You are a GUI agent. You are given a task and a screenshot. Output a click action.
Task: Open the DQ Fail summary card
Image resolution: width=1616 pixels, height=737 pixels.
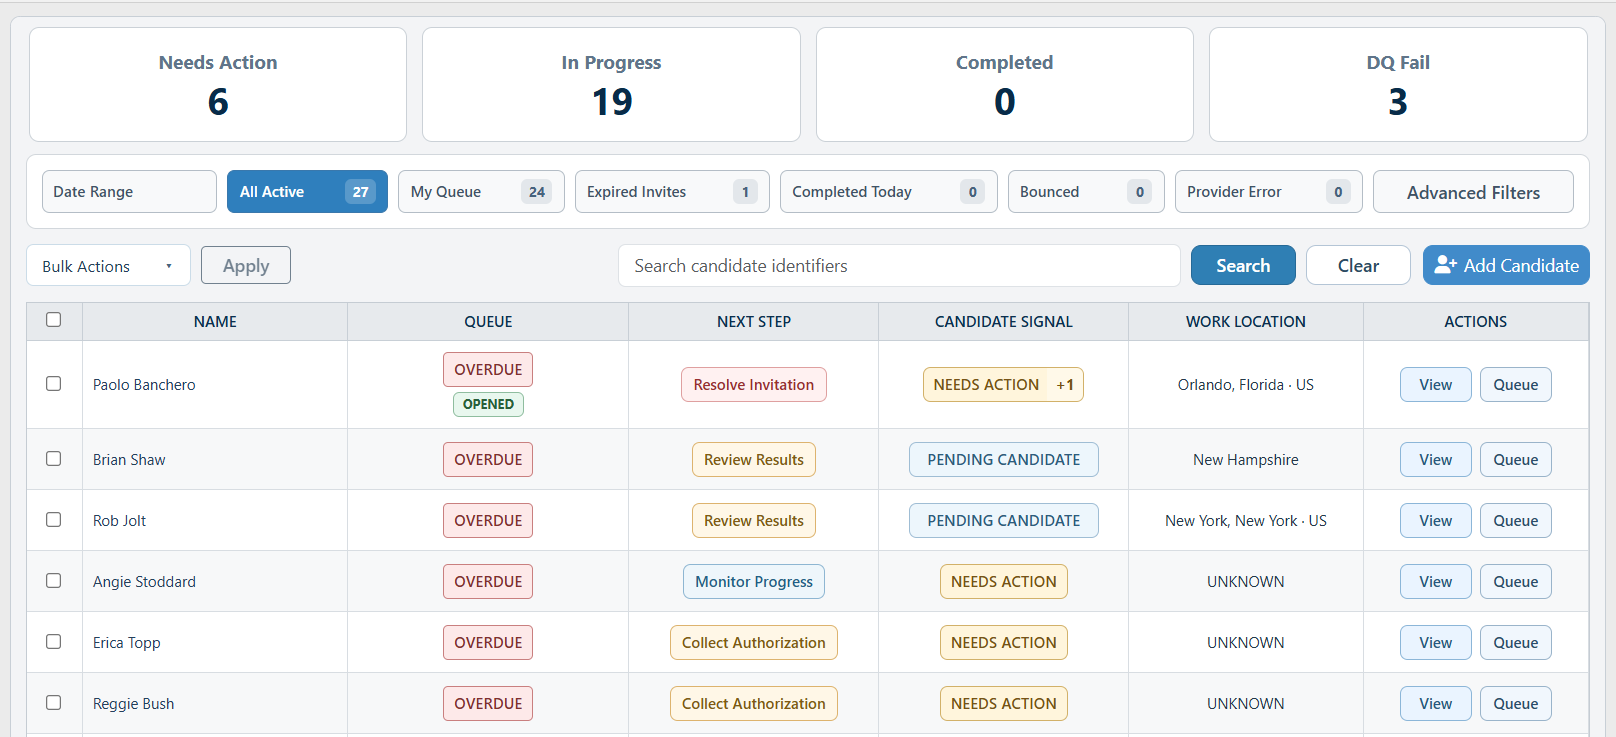pos(1398,84)
